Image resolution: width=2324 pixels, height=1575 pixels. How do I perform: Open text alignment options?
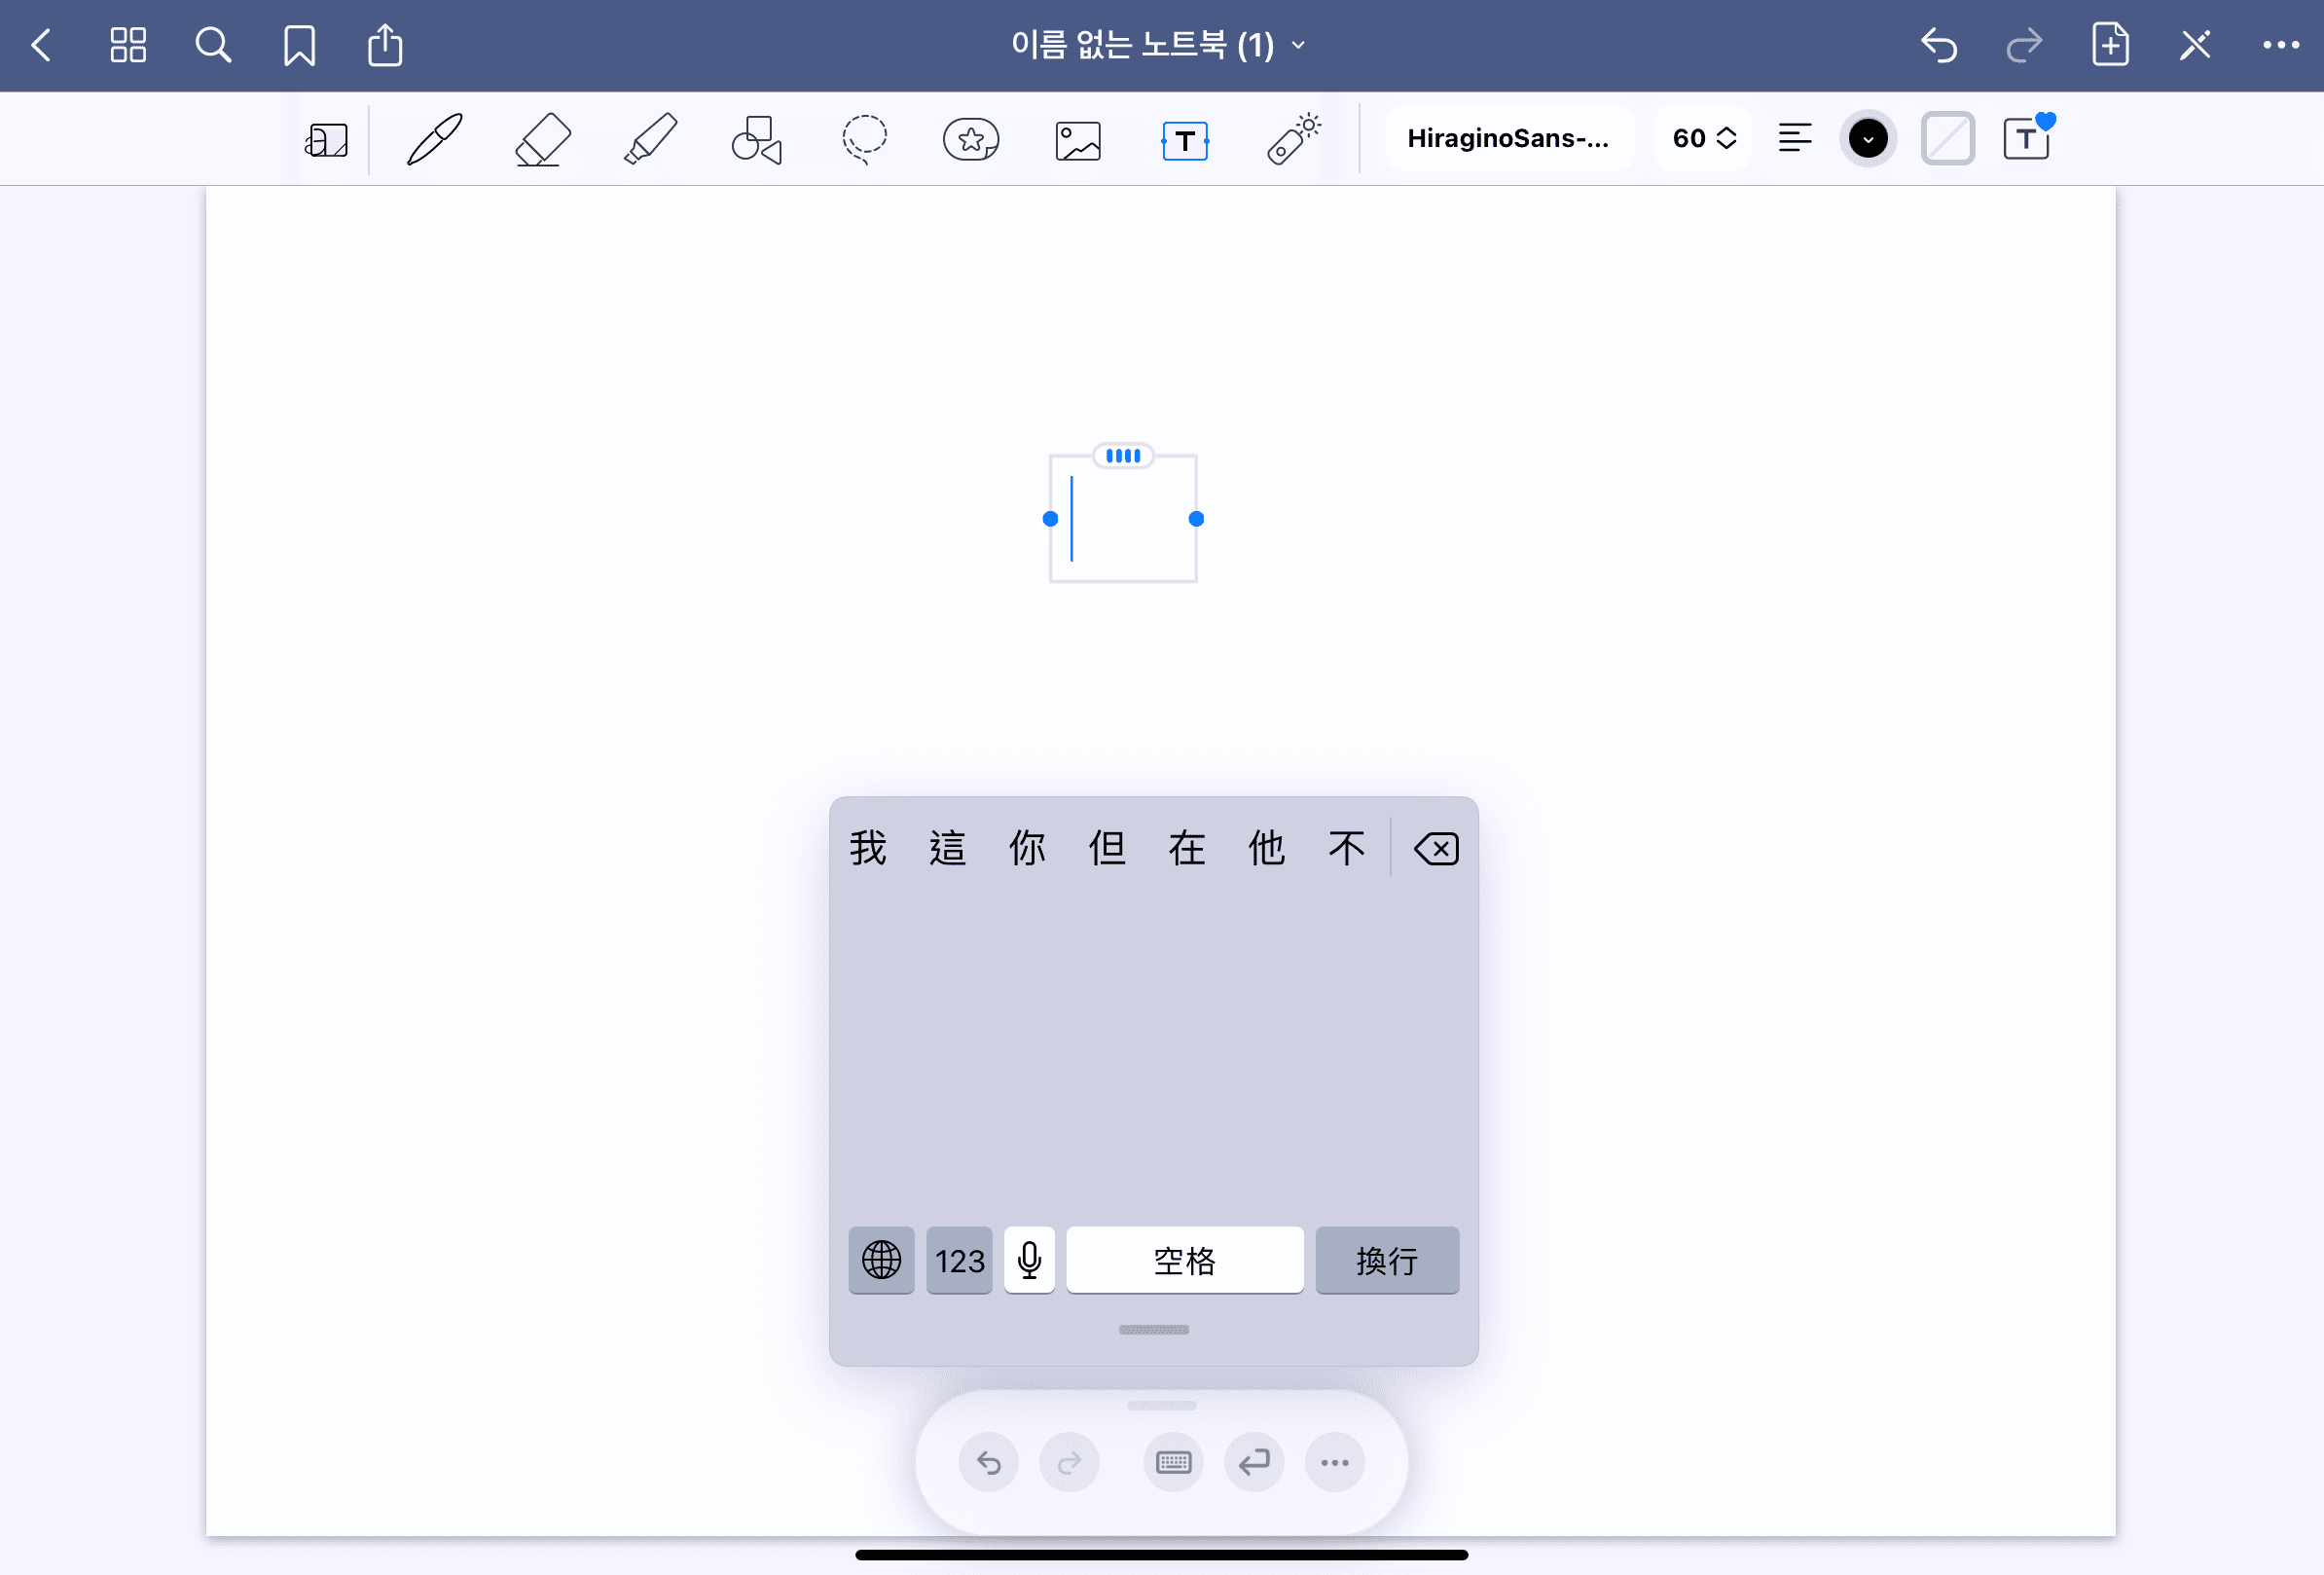point(1795,139)
